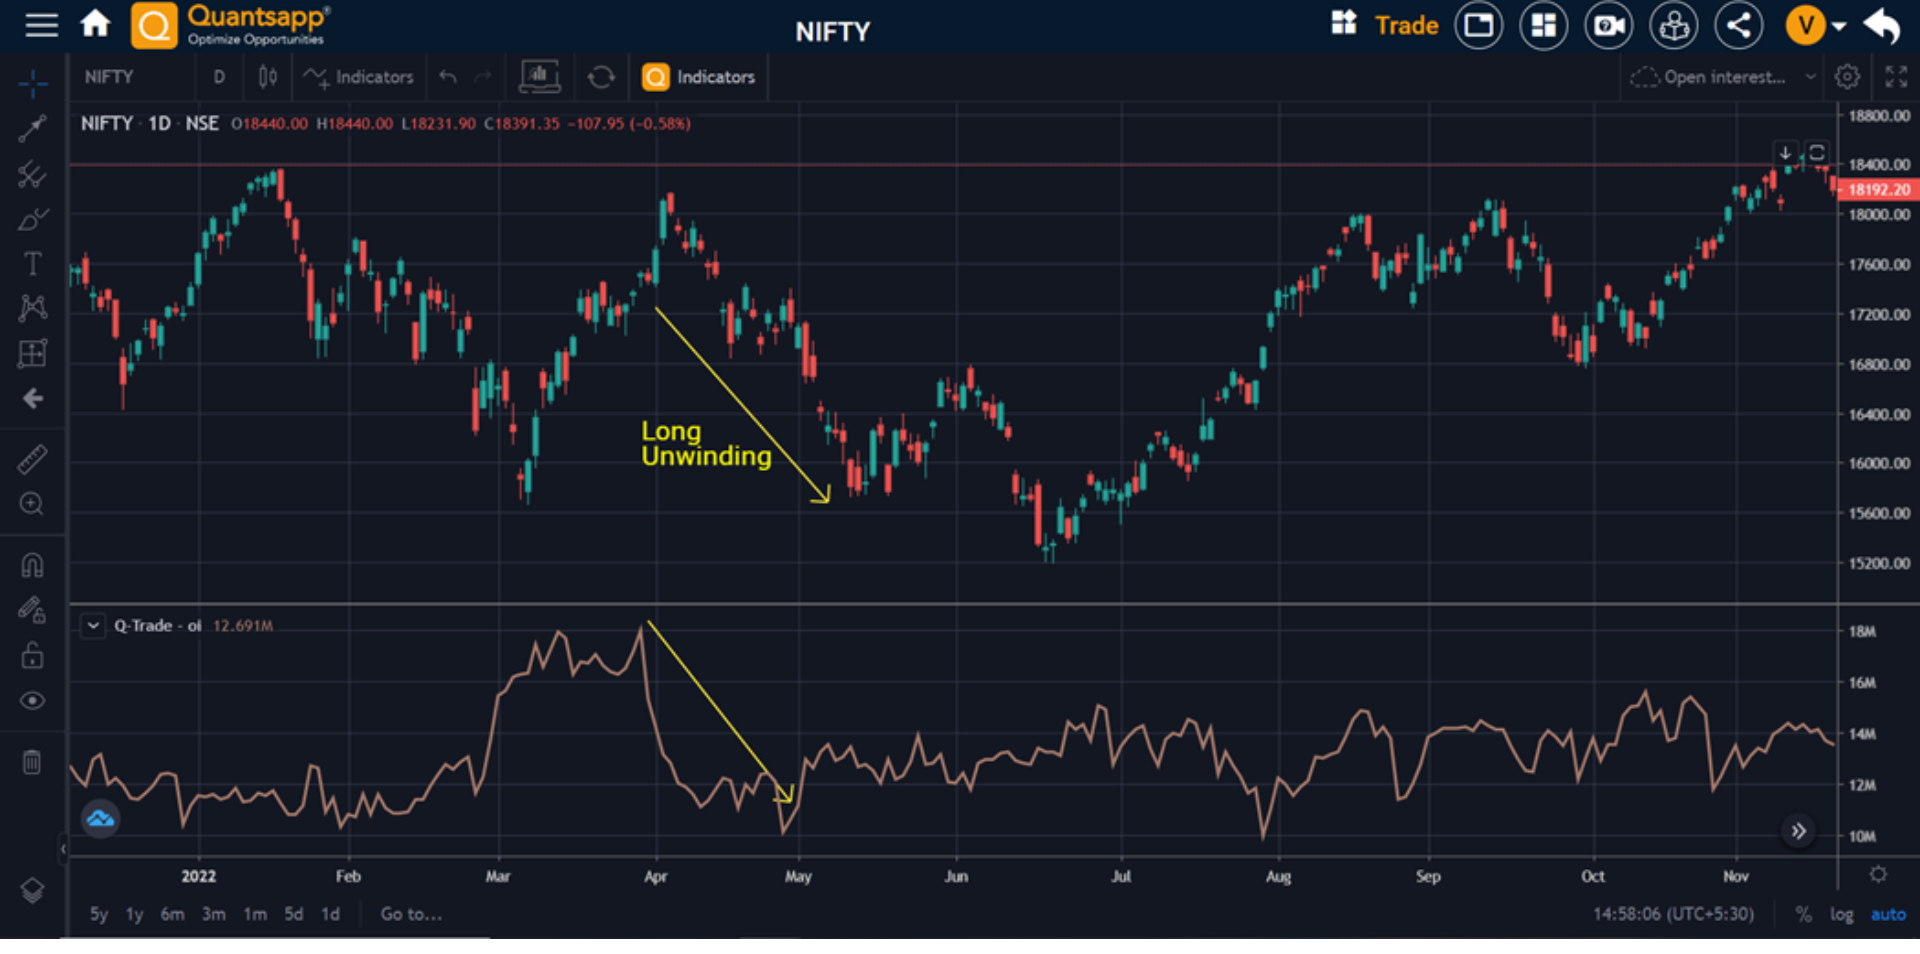The height and width of the screenshot is (954, 1920).
Task: Click the Trade button
Action: [1405, 26]
